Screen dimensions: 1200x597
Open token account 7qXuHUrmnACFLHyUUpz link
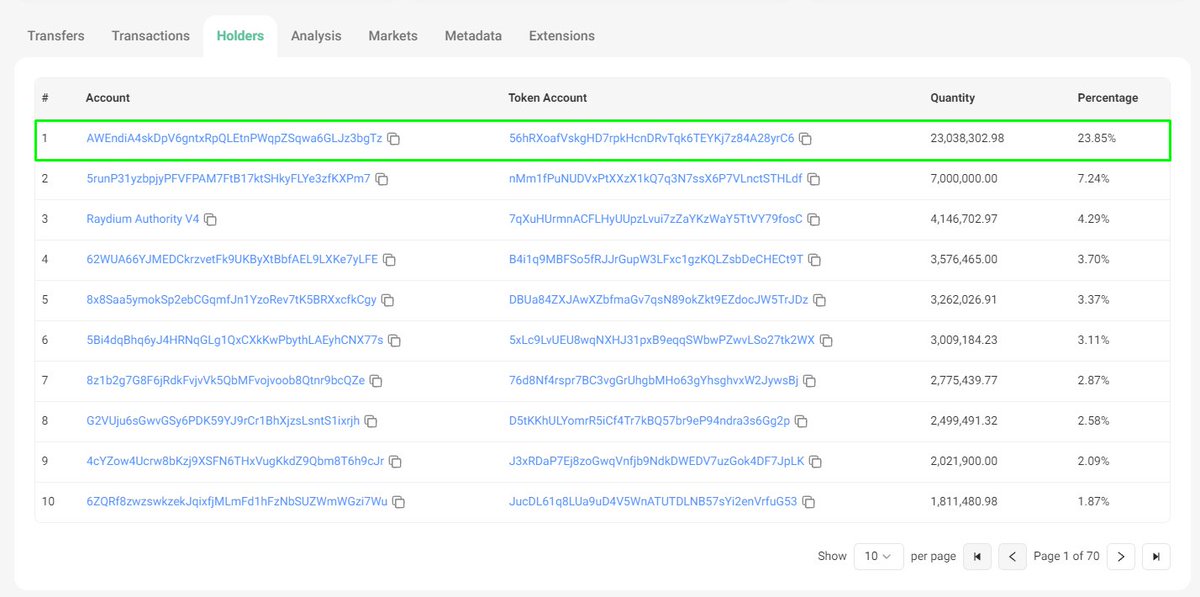coord(655,219)
